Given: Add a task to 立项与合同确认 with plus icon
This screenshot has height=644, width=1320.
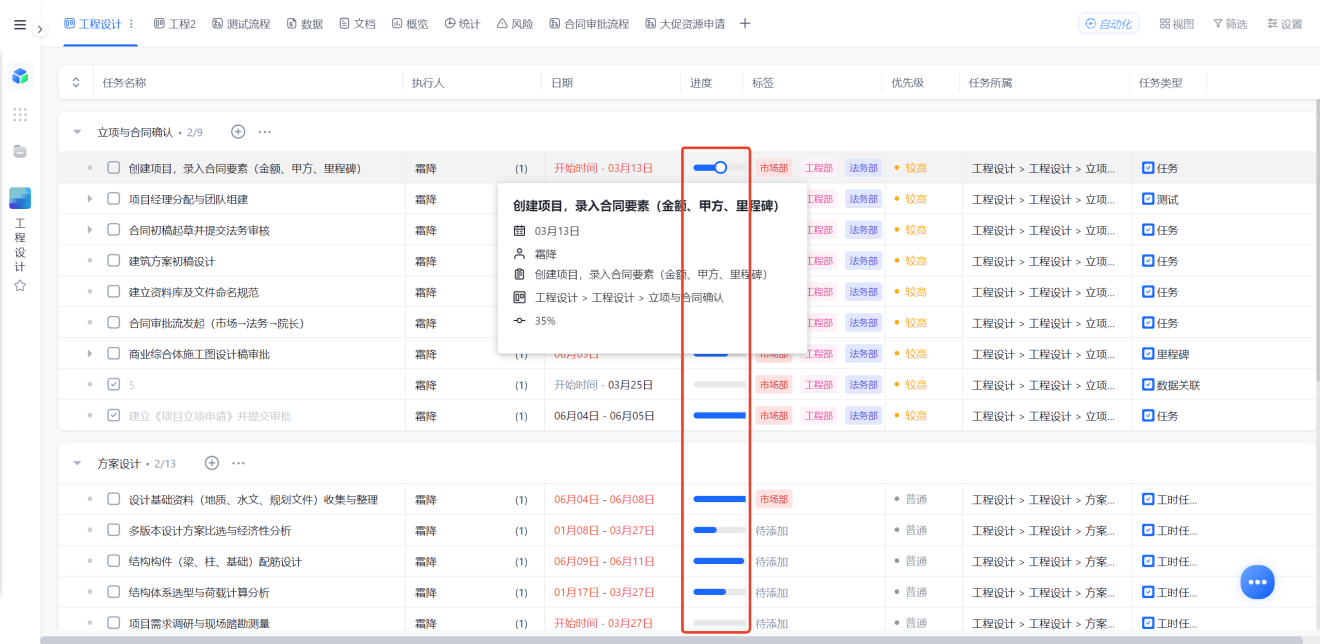Looking at the screenshot, I should pyautogui.click(x=238, y=131).
